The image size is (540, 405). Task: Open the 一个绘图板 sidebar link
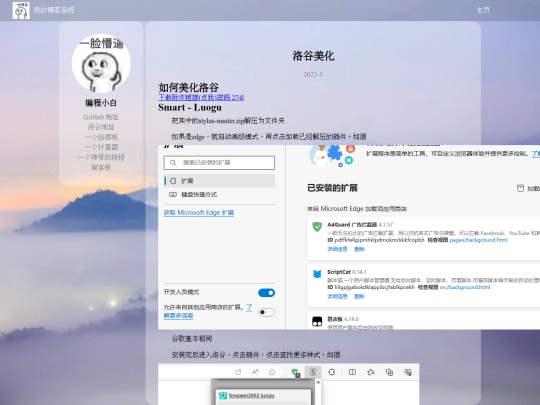click(x=101, y=137)
